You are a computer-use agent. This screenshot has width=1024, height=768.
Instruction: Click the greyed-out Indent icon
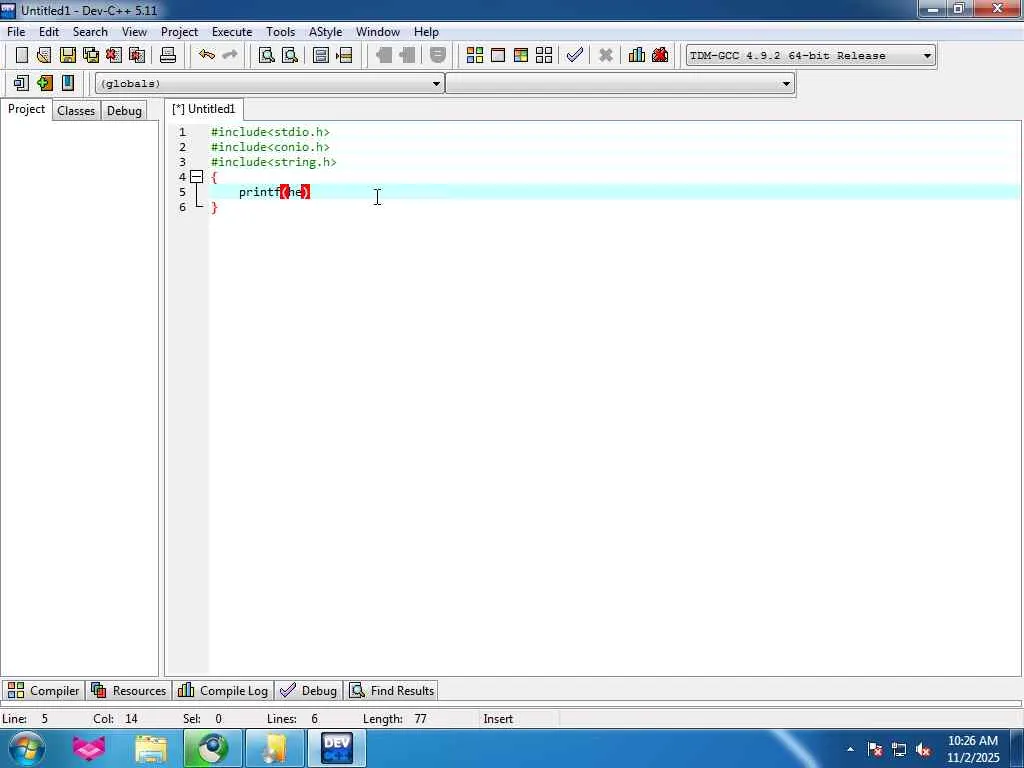coord(384,56)
